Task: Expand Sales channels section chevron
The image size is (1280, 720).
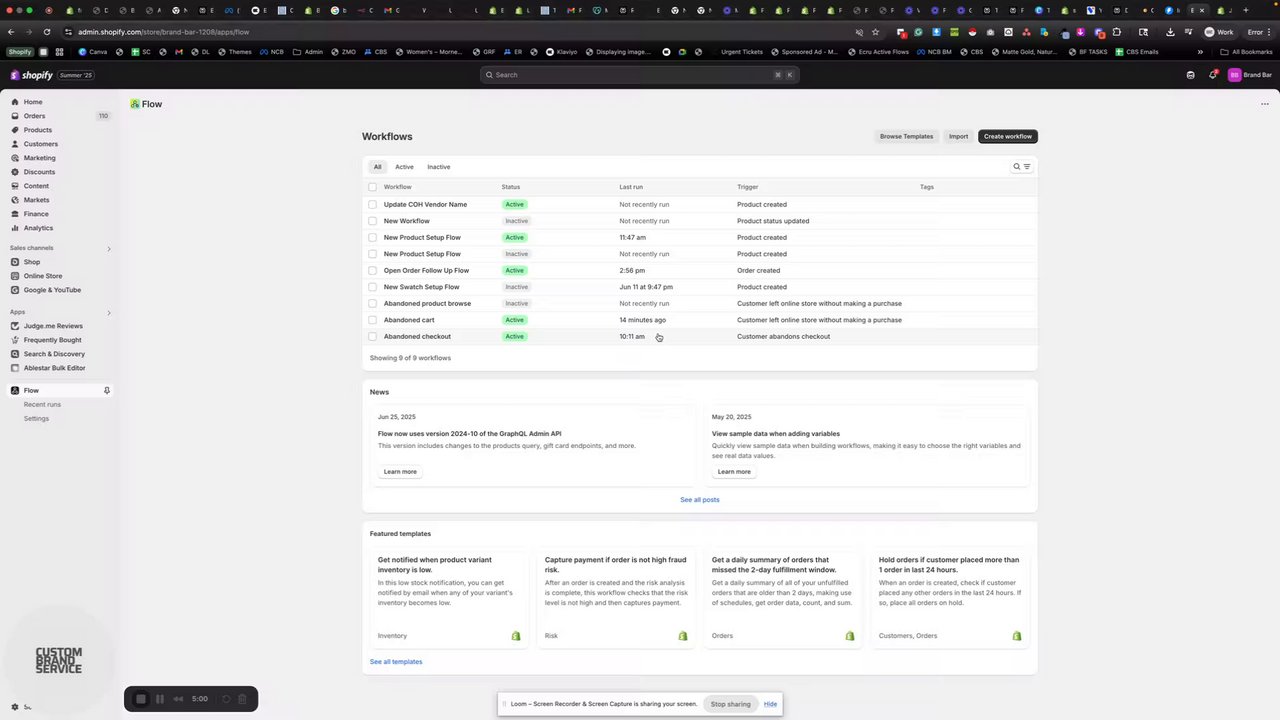Action: coord(109,248)
